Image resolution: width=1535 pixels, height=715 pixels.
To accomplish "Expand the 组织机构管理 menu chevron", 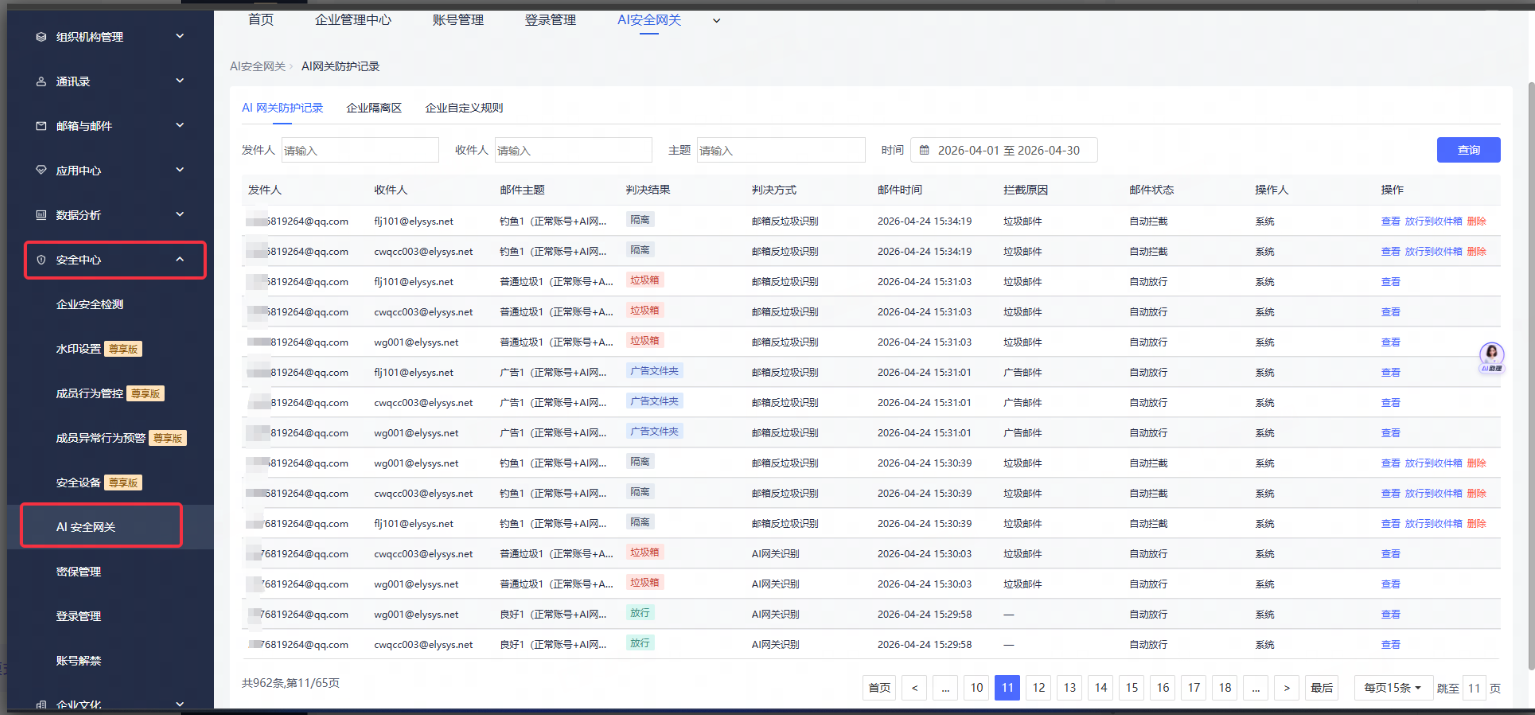I will (x=180, y=37).
